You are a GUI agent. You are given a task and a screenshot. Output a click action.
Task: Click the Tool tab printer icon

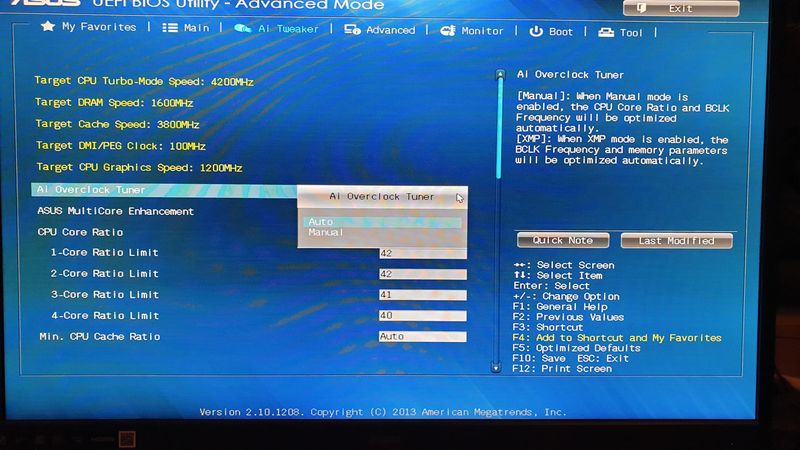click(x=606, y=33)
